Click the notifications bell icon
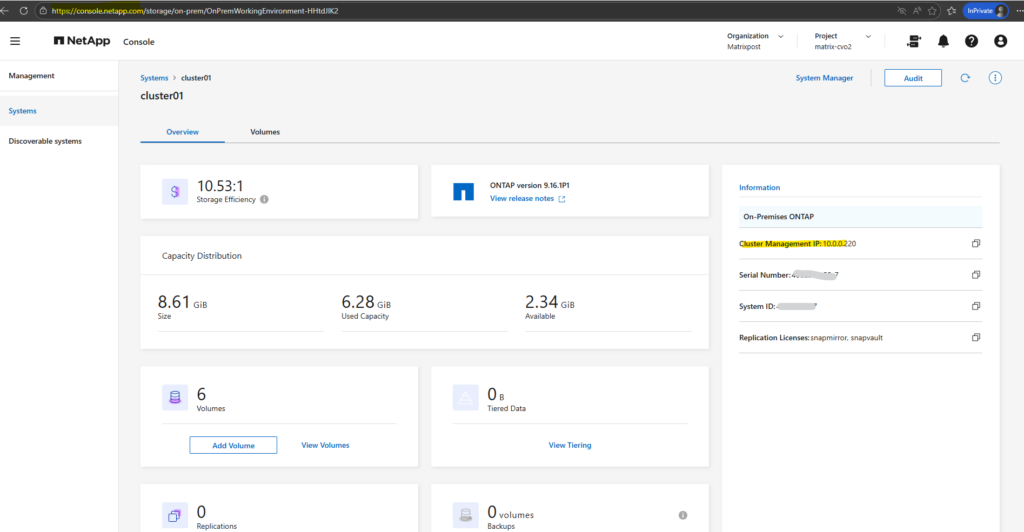1024x532 pixels. tap(943, 41)
